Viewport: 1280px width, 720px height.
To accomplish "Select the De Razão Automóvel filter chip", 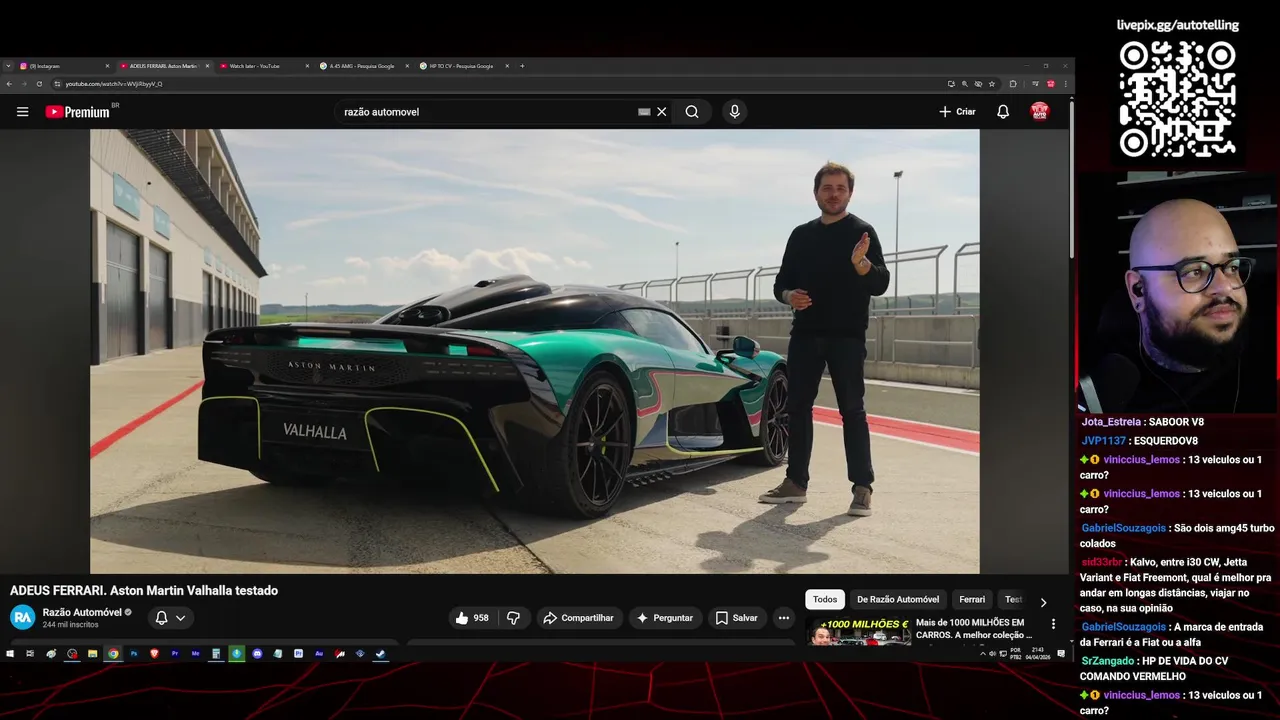I will [898, 600].
